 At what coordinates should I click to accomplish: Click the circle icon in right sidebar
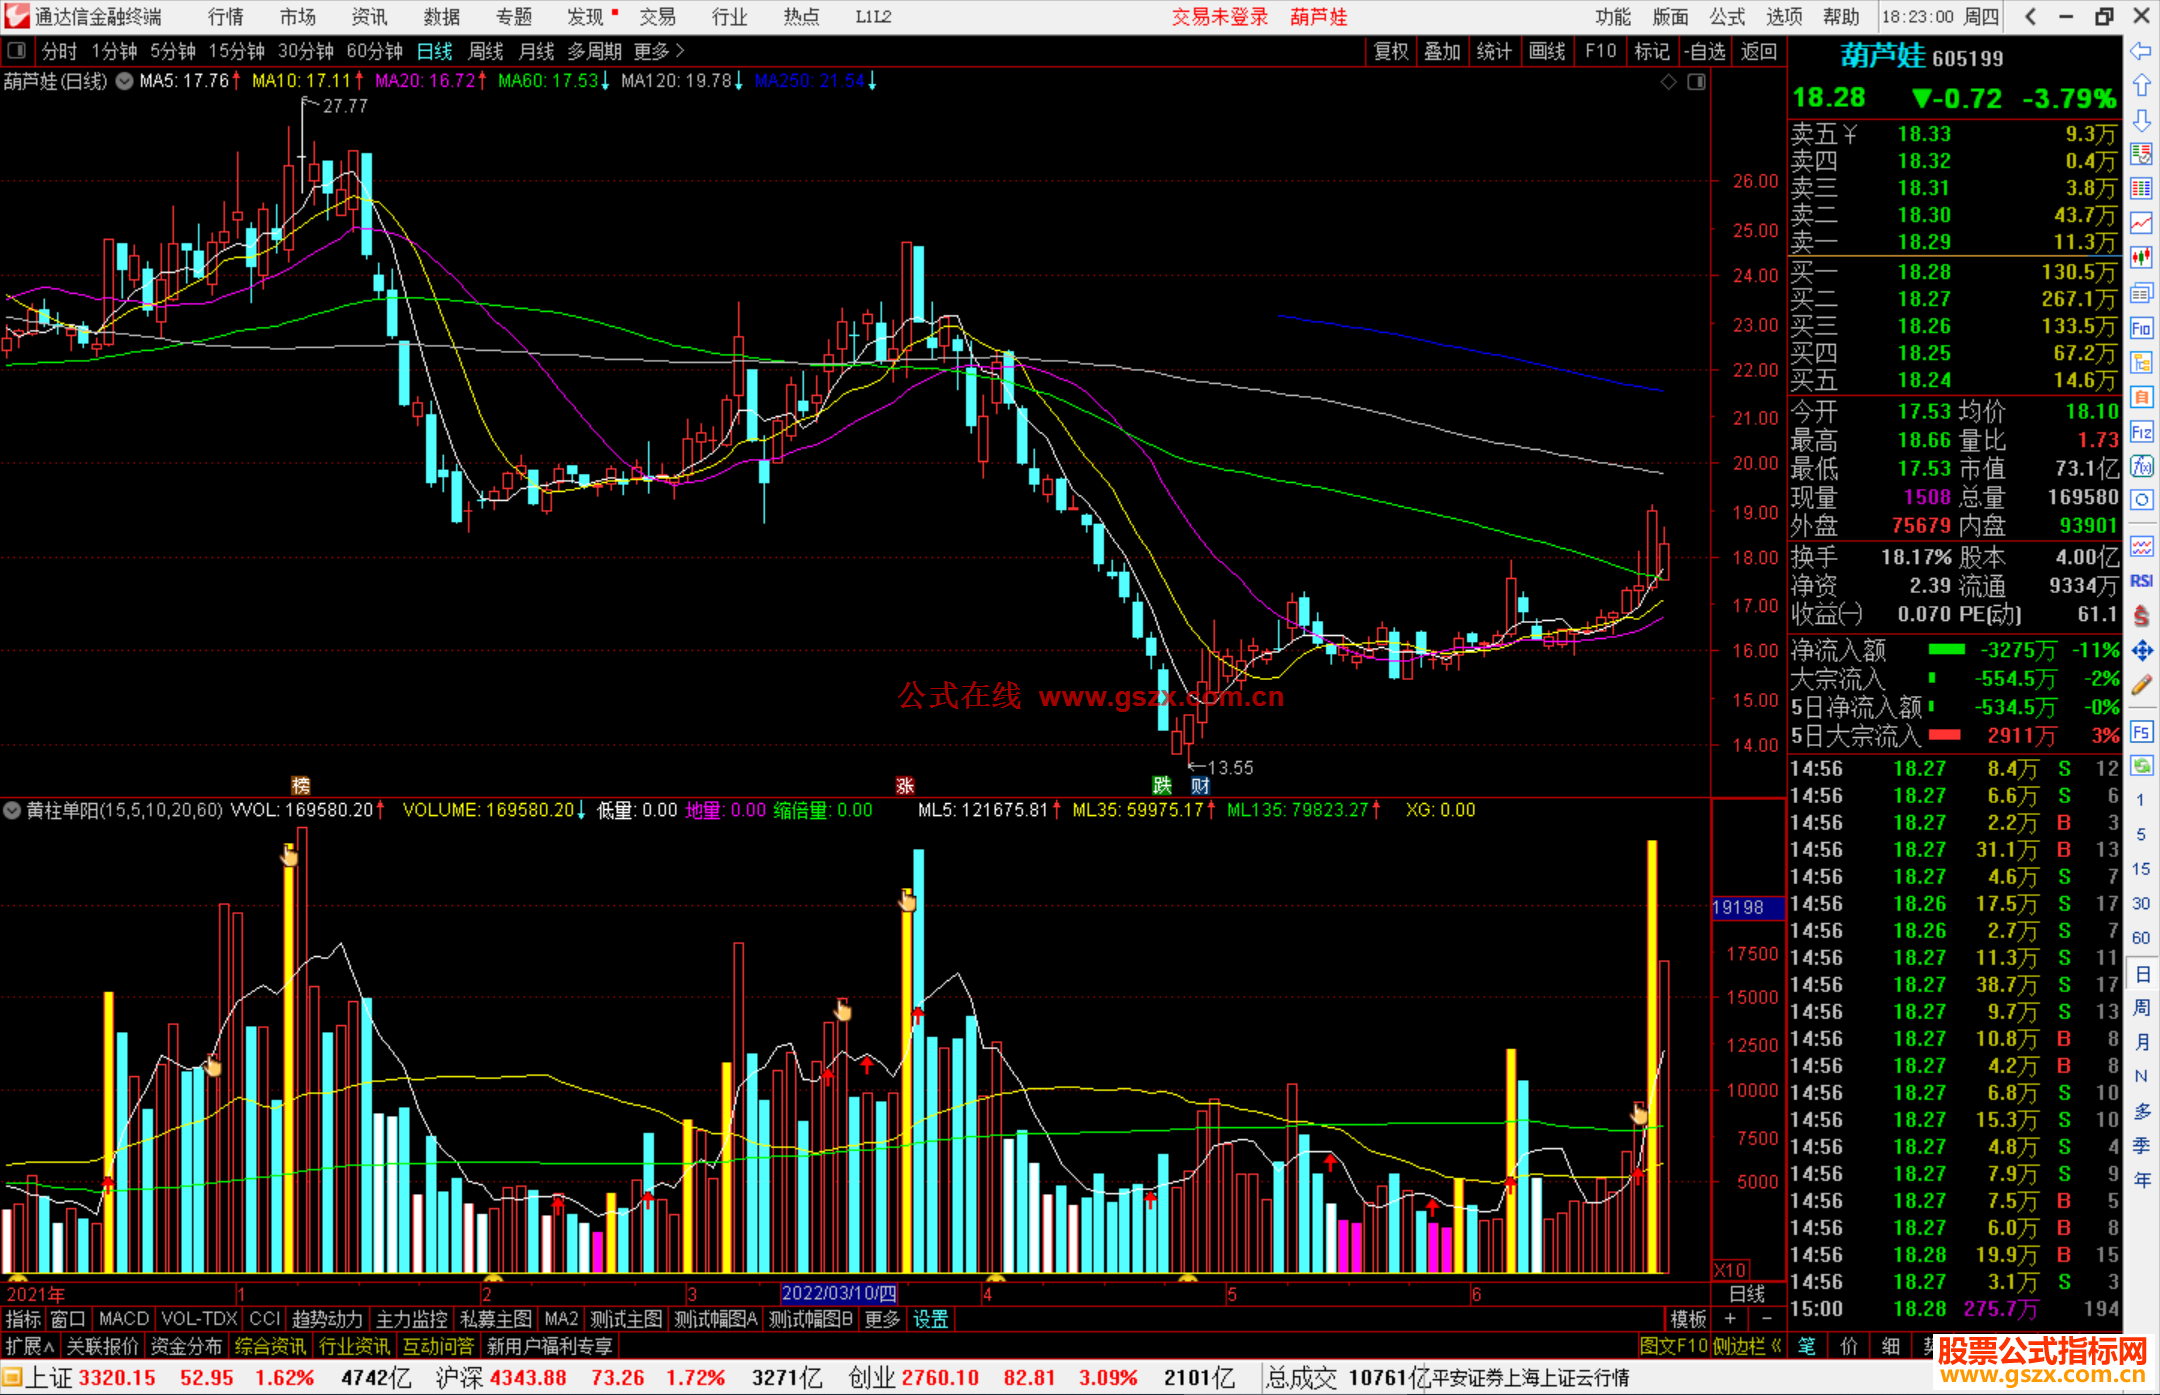(2141, 500)
